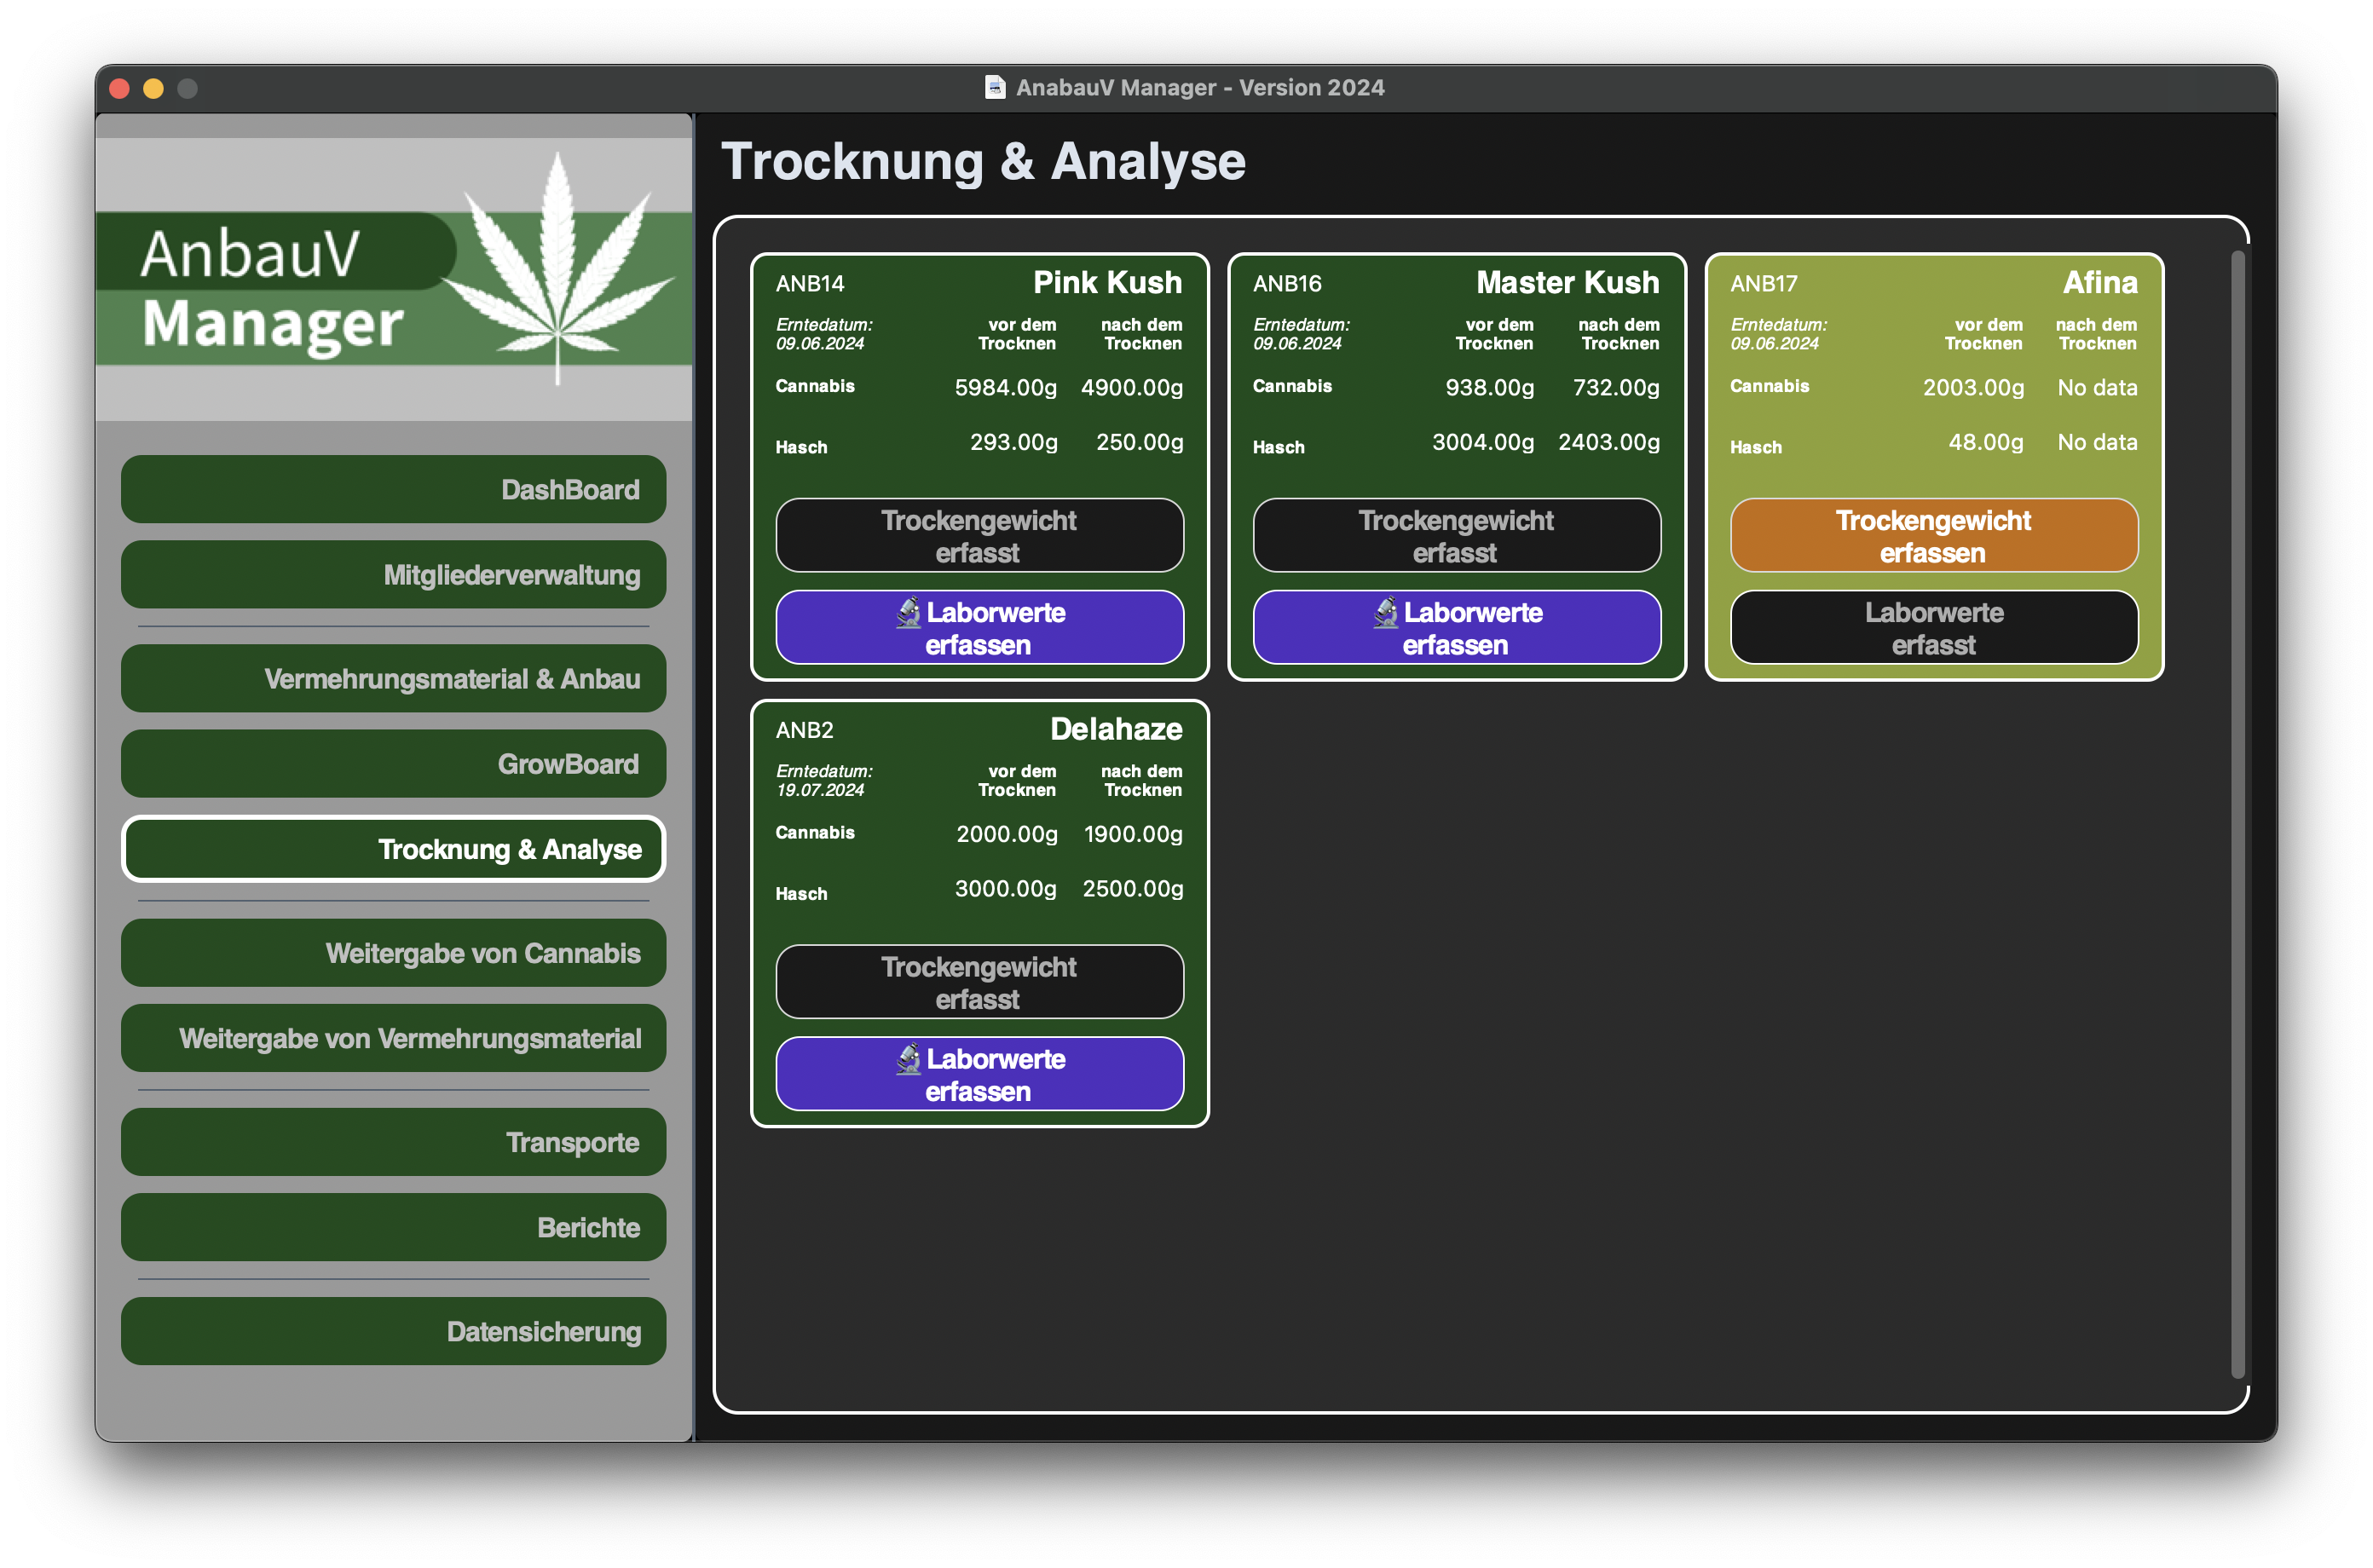This screenshot has height=1568, width=2373.
Task: Switch to the GrowBoard page
Action: coord(393,764)
